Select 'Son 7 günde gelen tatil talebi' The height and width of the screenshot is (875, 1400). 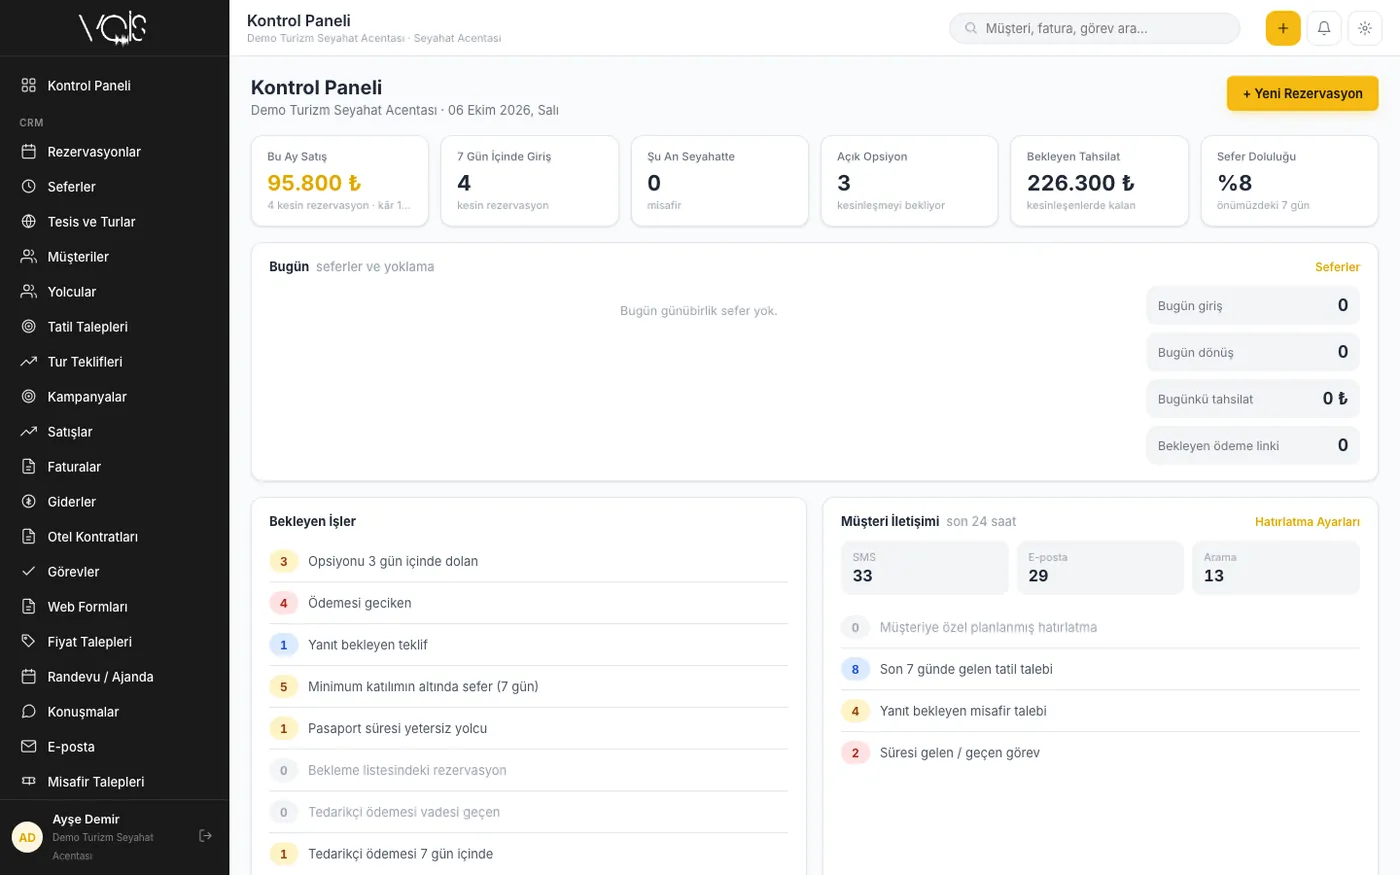(x=1100, y=669)
